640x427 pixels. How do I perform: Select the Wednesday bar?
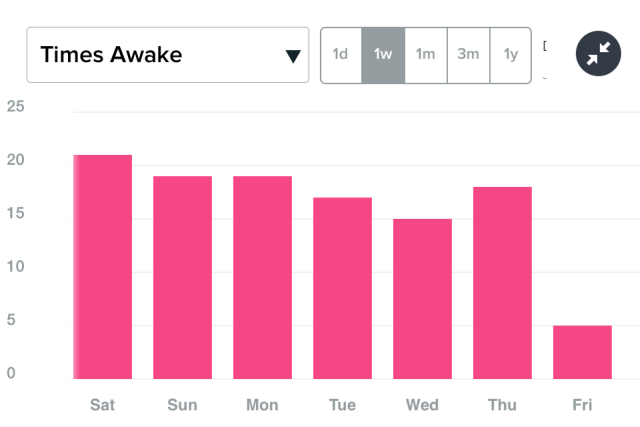click(x=422, y=298)
